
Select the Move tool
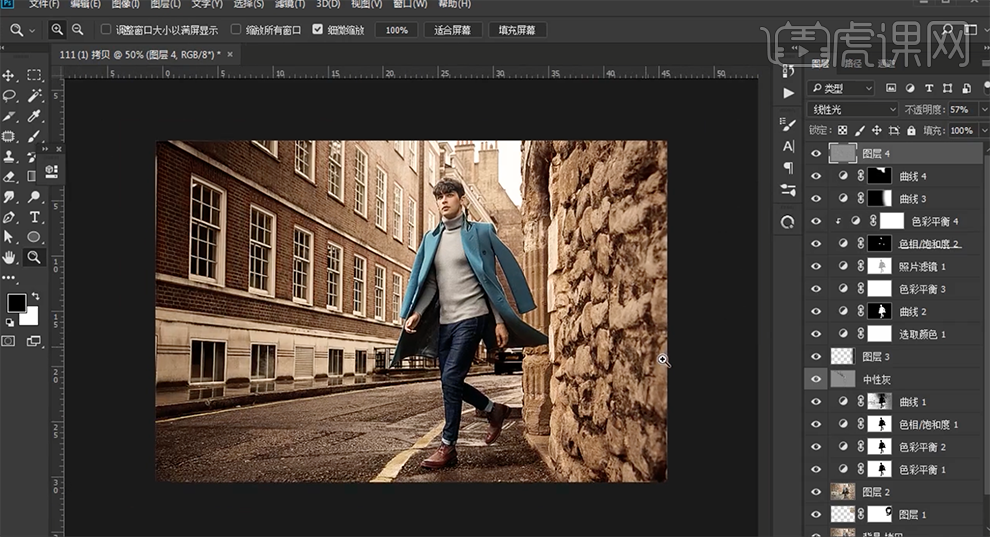[10, 75]
